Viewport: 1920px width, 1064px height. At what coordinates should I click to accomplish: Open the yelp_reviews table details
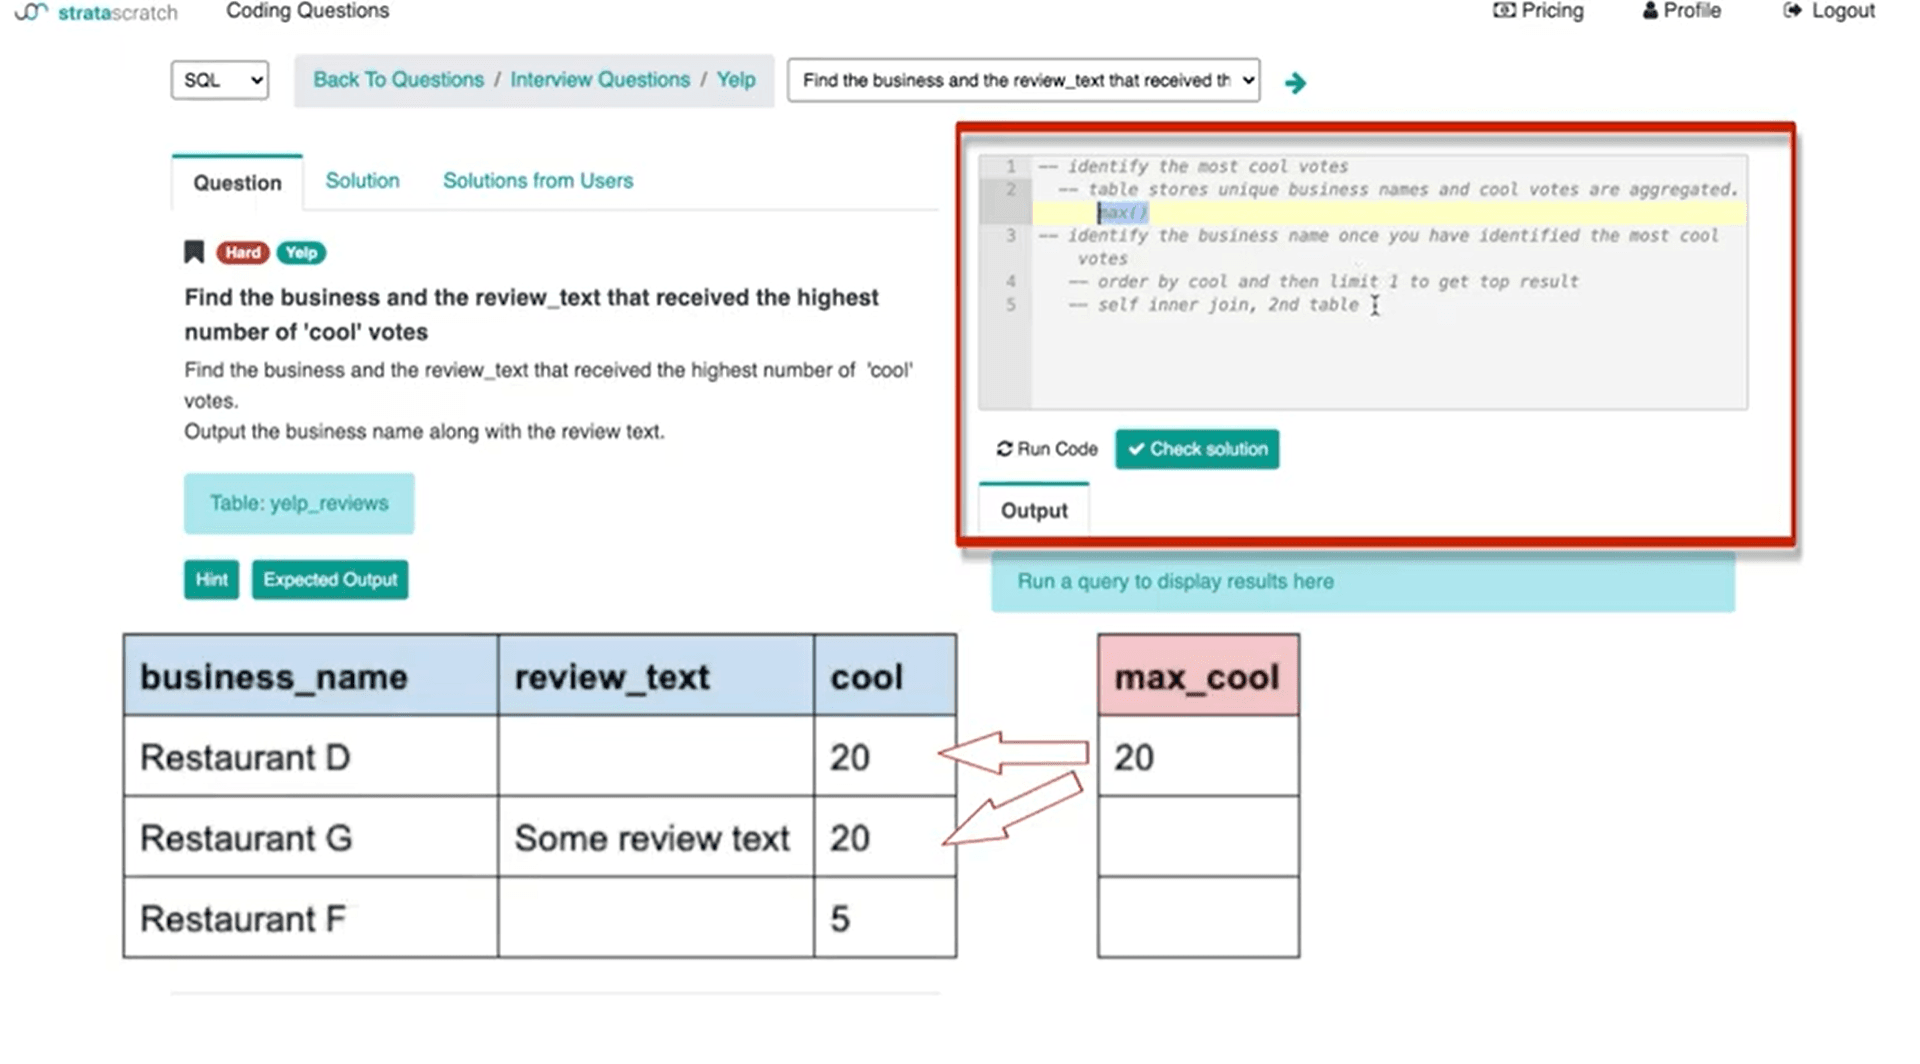(x=298, y=503)
